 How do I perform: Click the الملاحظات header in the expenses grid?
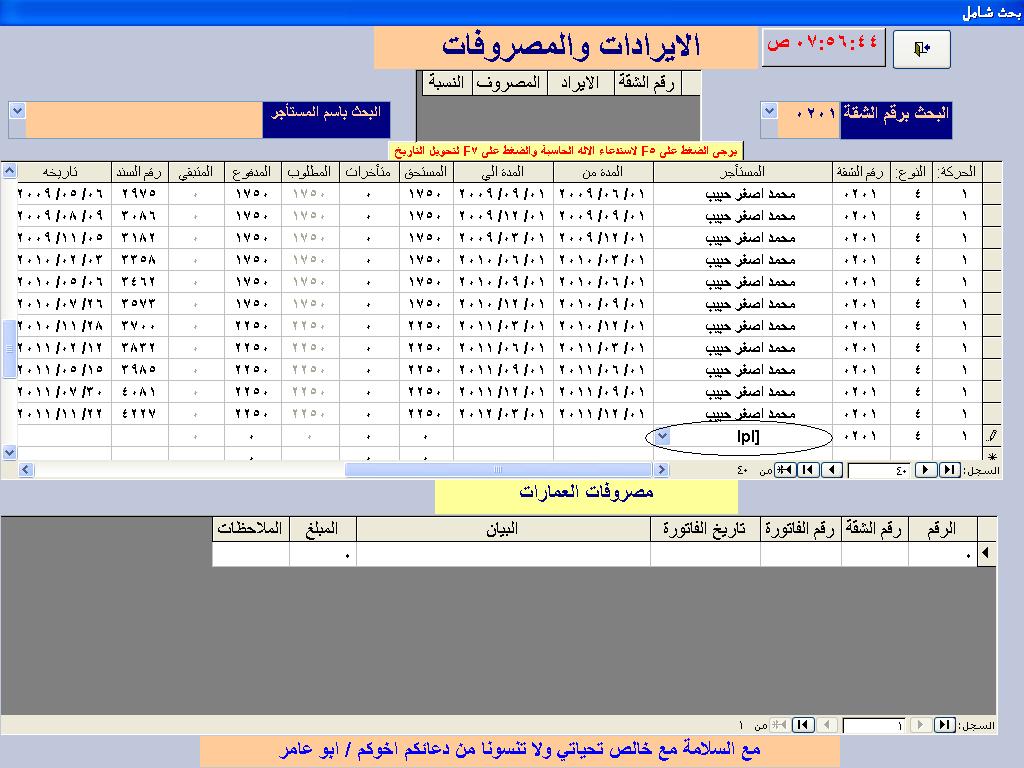251,529
